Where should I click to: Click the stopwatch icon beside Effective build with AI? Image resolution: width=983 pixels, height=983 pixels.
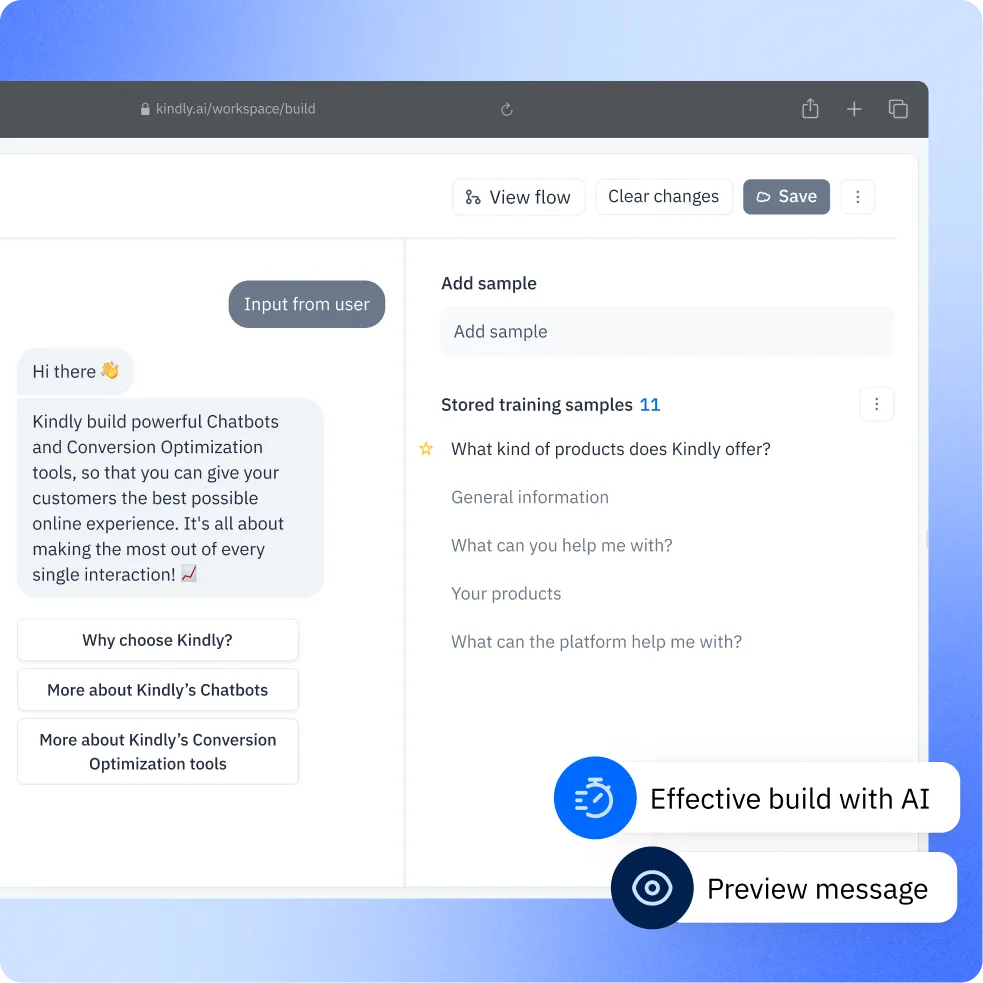coord(595,798)
